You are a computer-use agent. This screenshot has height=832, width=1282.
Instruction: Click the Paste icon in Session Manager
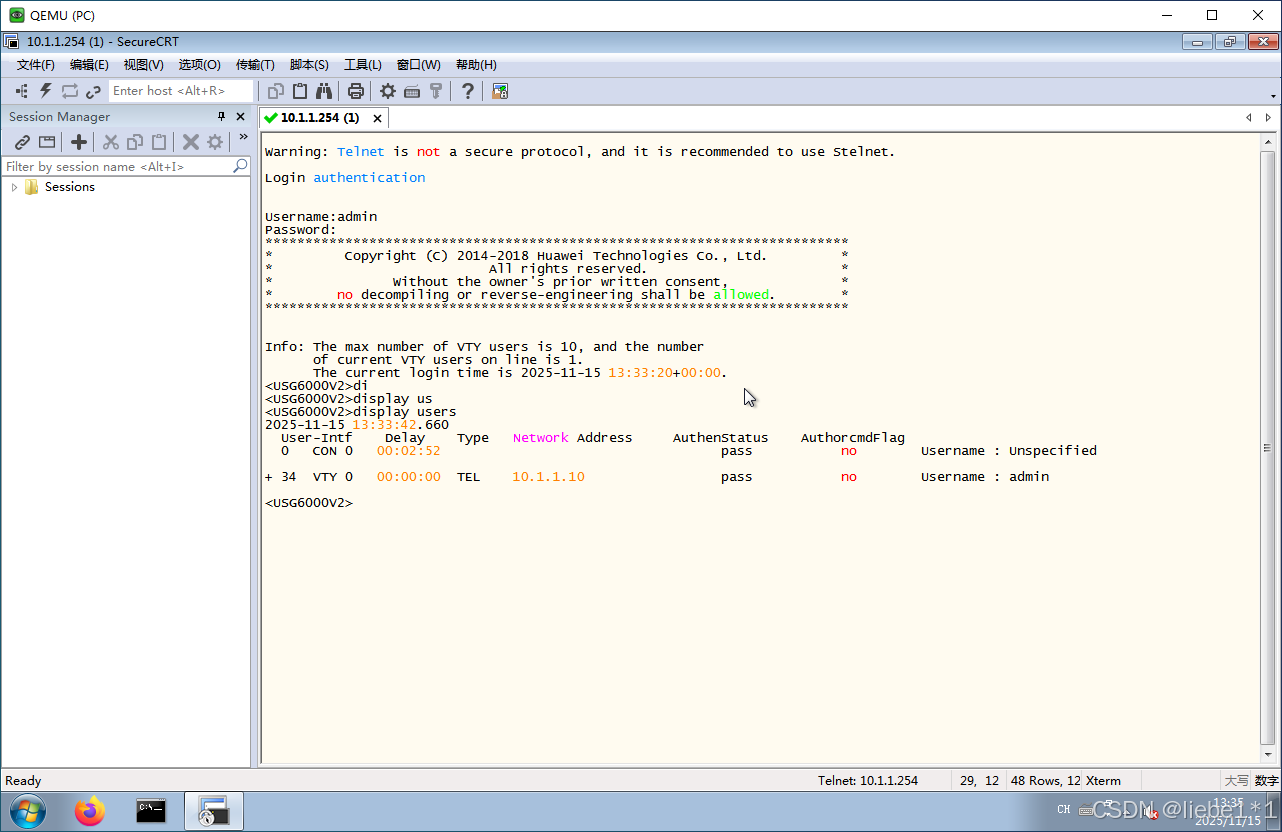(x=159, y=142)
